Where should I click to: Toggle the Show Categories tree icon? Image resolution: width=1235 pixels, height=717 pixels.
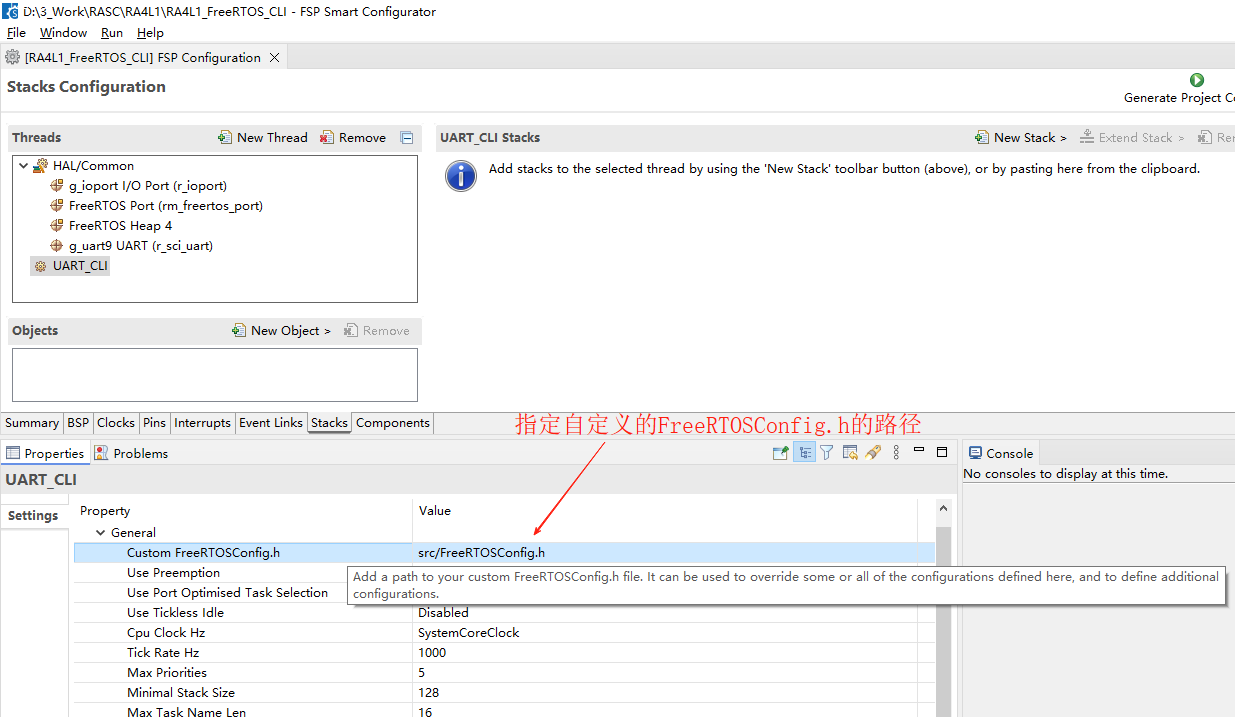[804, 453]
